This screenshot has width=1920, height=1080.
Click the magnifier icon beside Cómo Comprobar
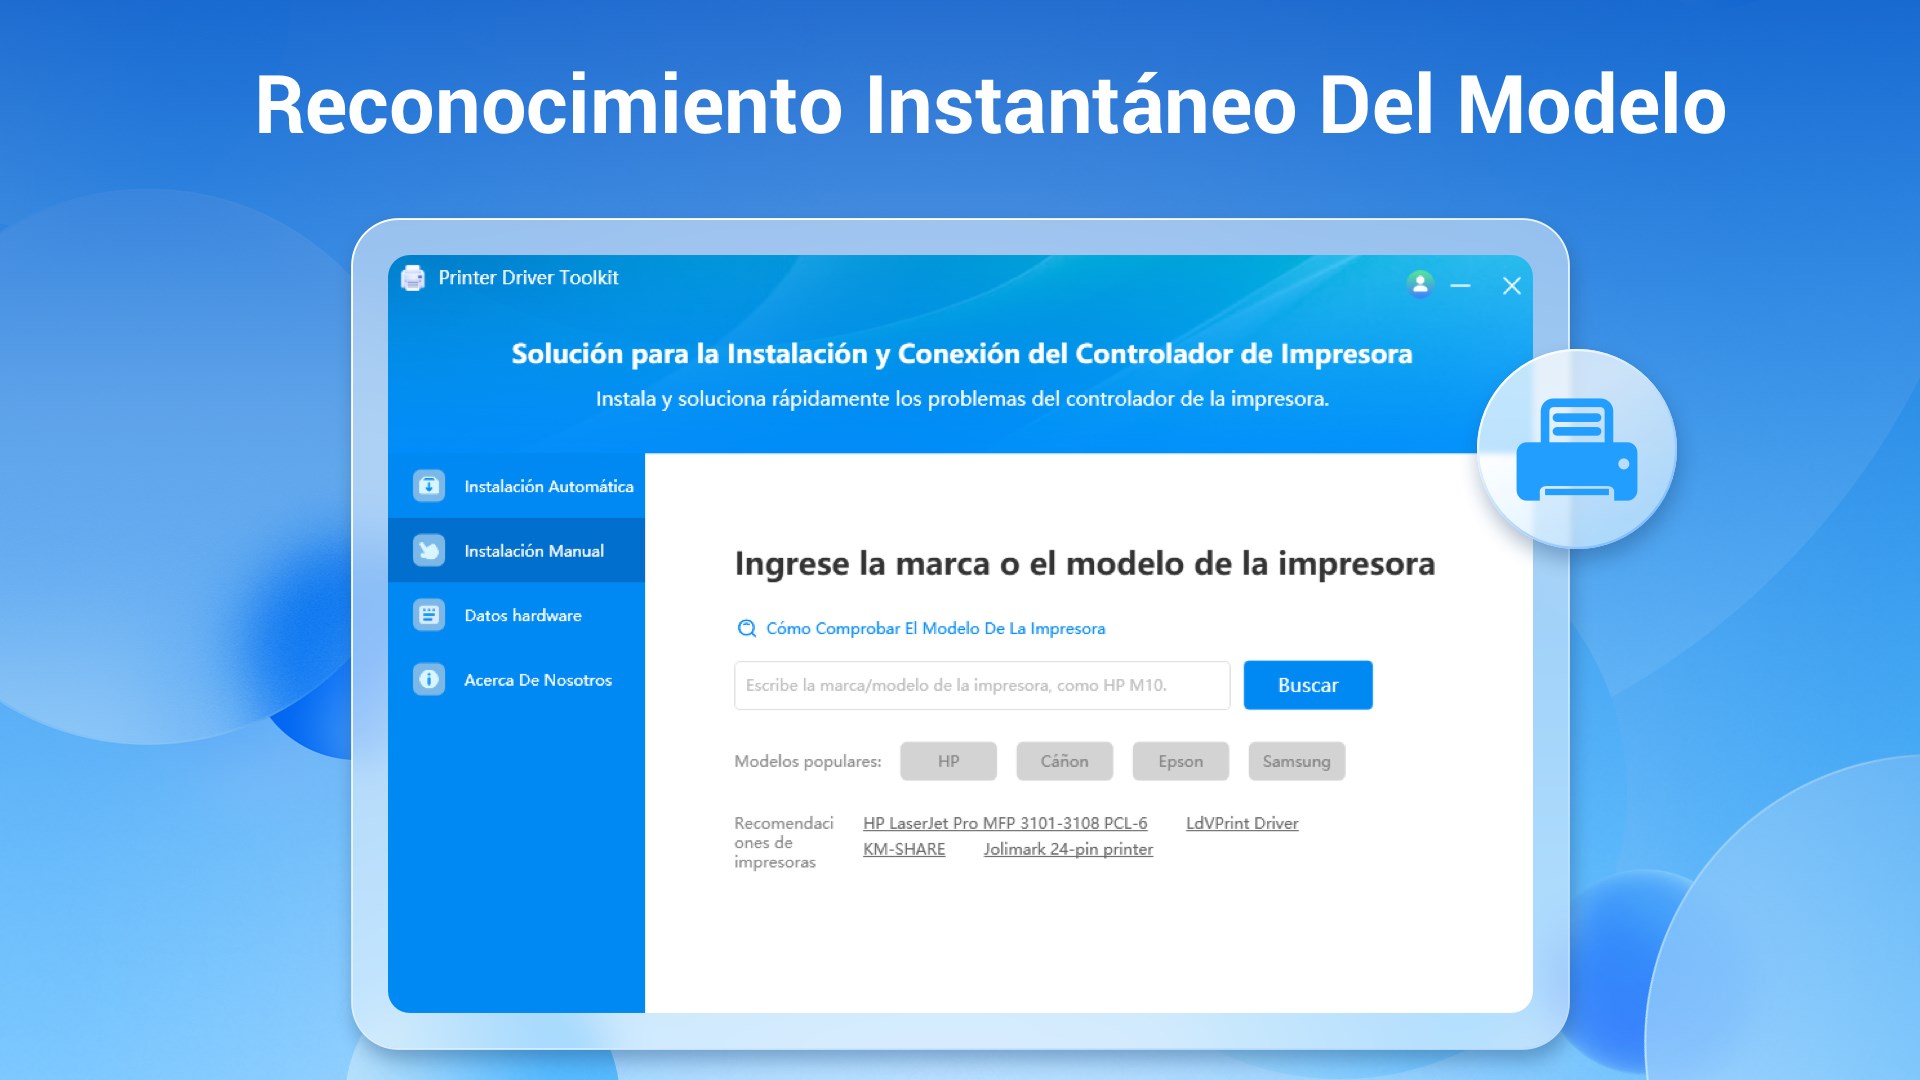tap(746, 629)
